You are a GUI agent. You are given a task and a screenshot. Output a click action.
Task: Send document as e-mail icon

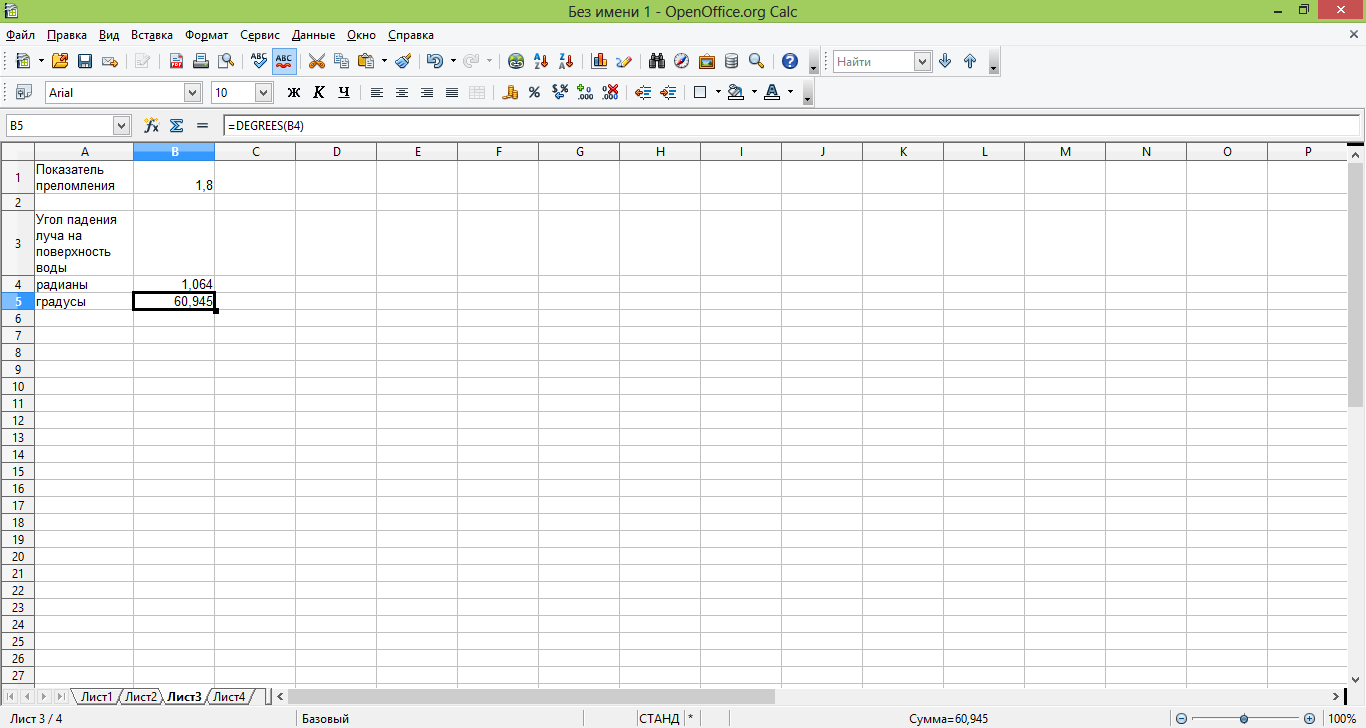click(x=110, y=61)
